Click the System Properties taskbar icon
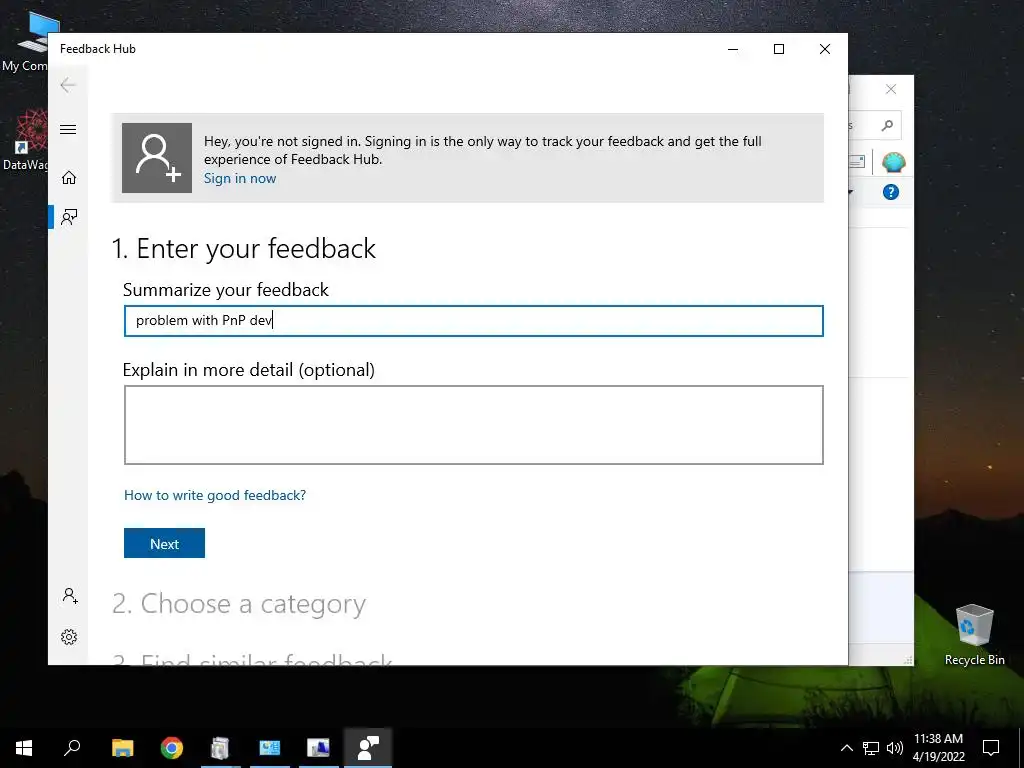Screen dimensions: 1024x768 coord(319,748)
